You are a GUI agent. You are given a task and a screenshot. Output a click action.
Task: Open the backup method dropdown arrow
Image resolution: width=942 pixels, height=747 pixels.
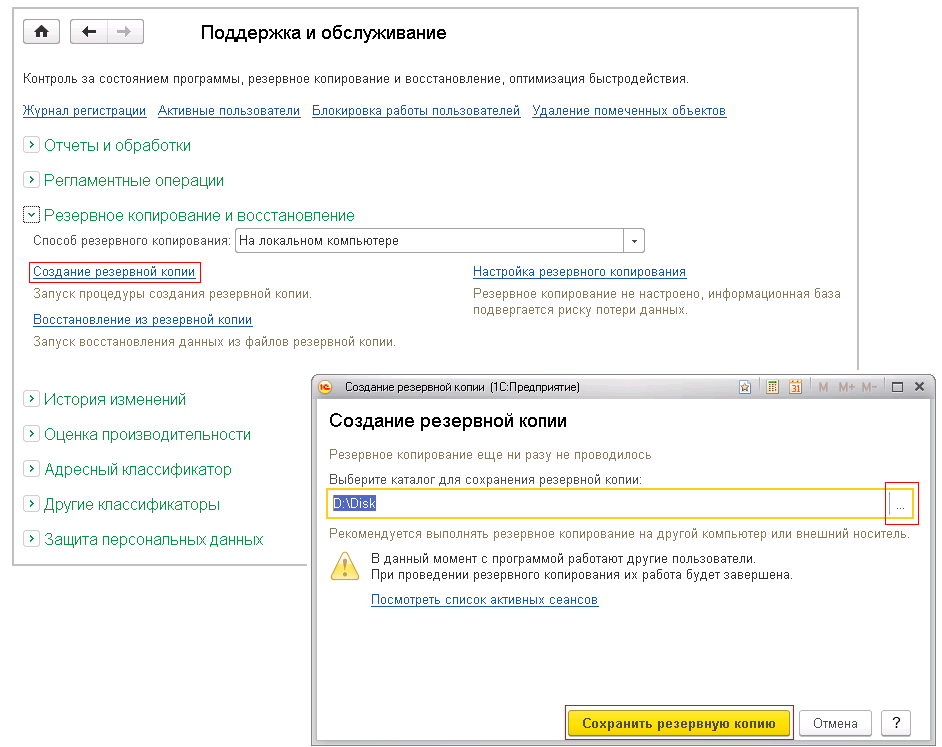point(634,241)
